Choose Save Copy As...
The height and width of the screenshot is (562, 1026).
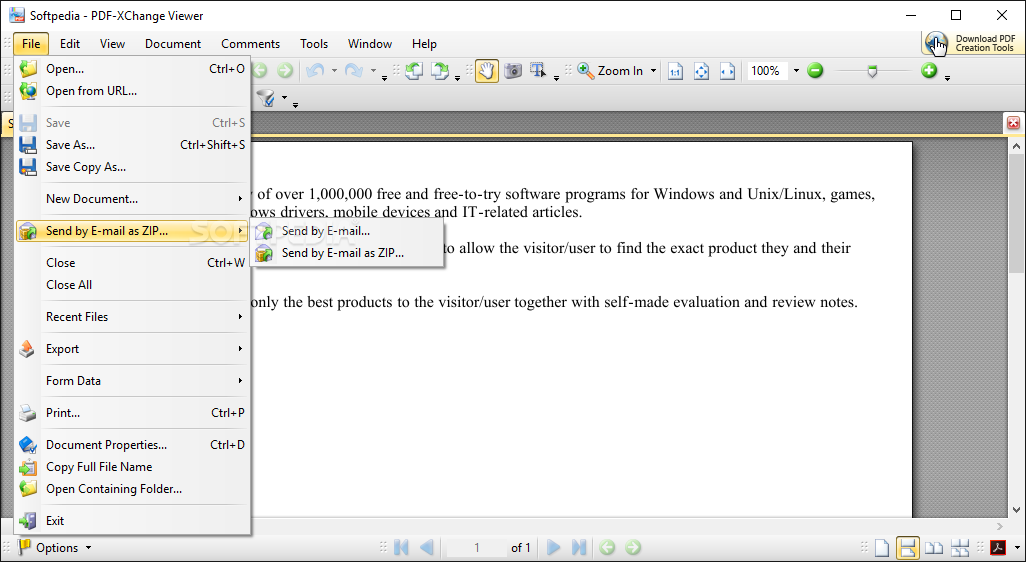click(x=132, y=167)
